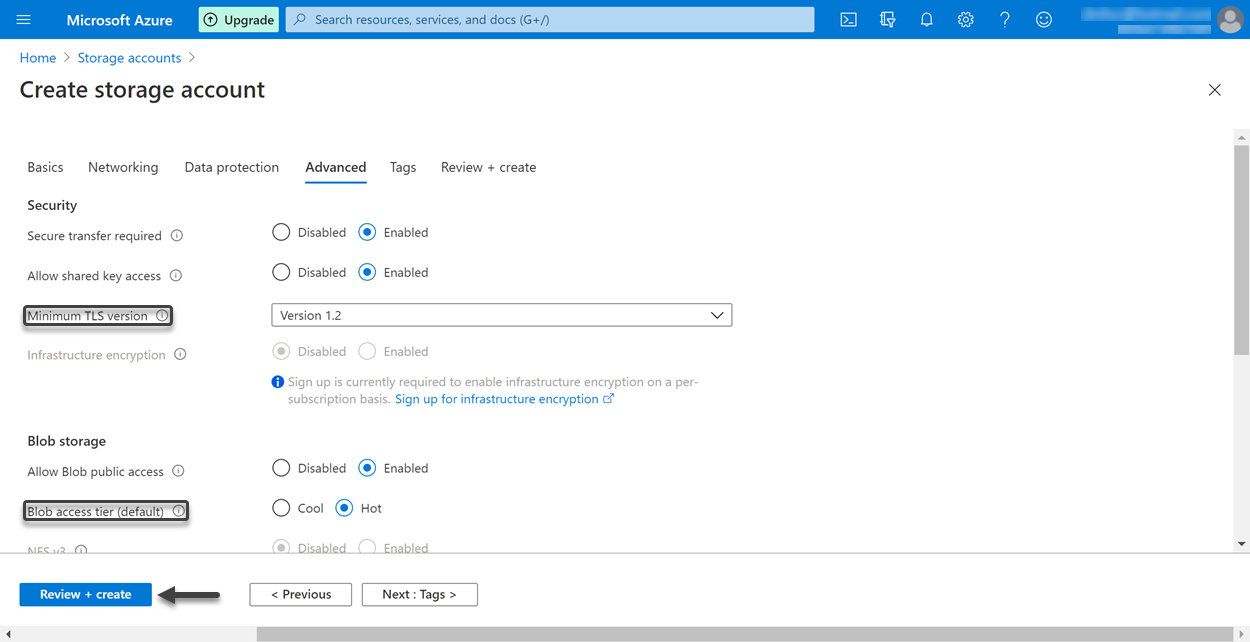Viewport: 1250px width, 642px height.
Task: Click the Next : Tags button
Action: click(420, 594)
